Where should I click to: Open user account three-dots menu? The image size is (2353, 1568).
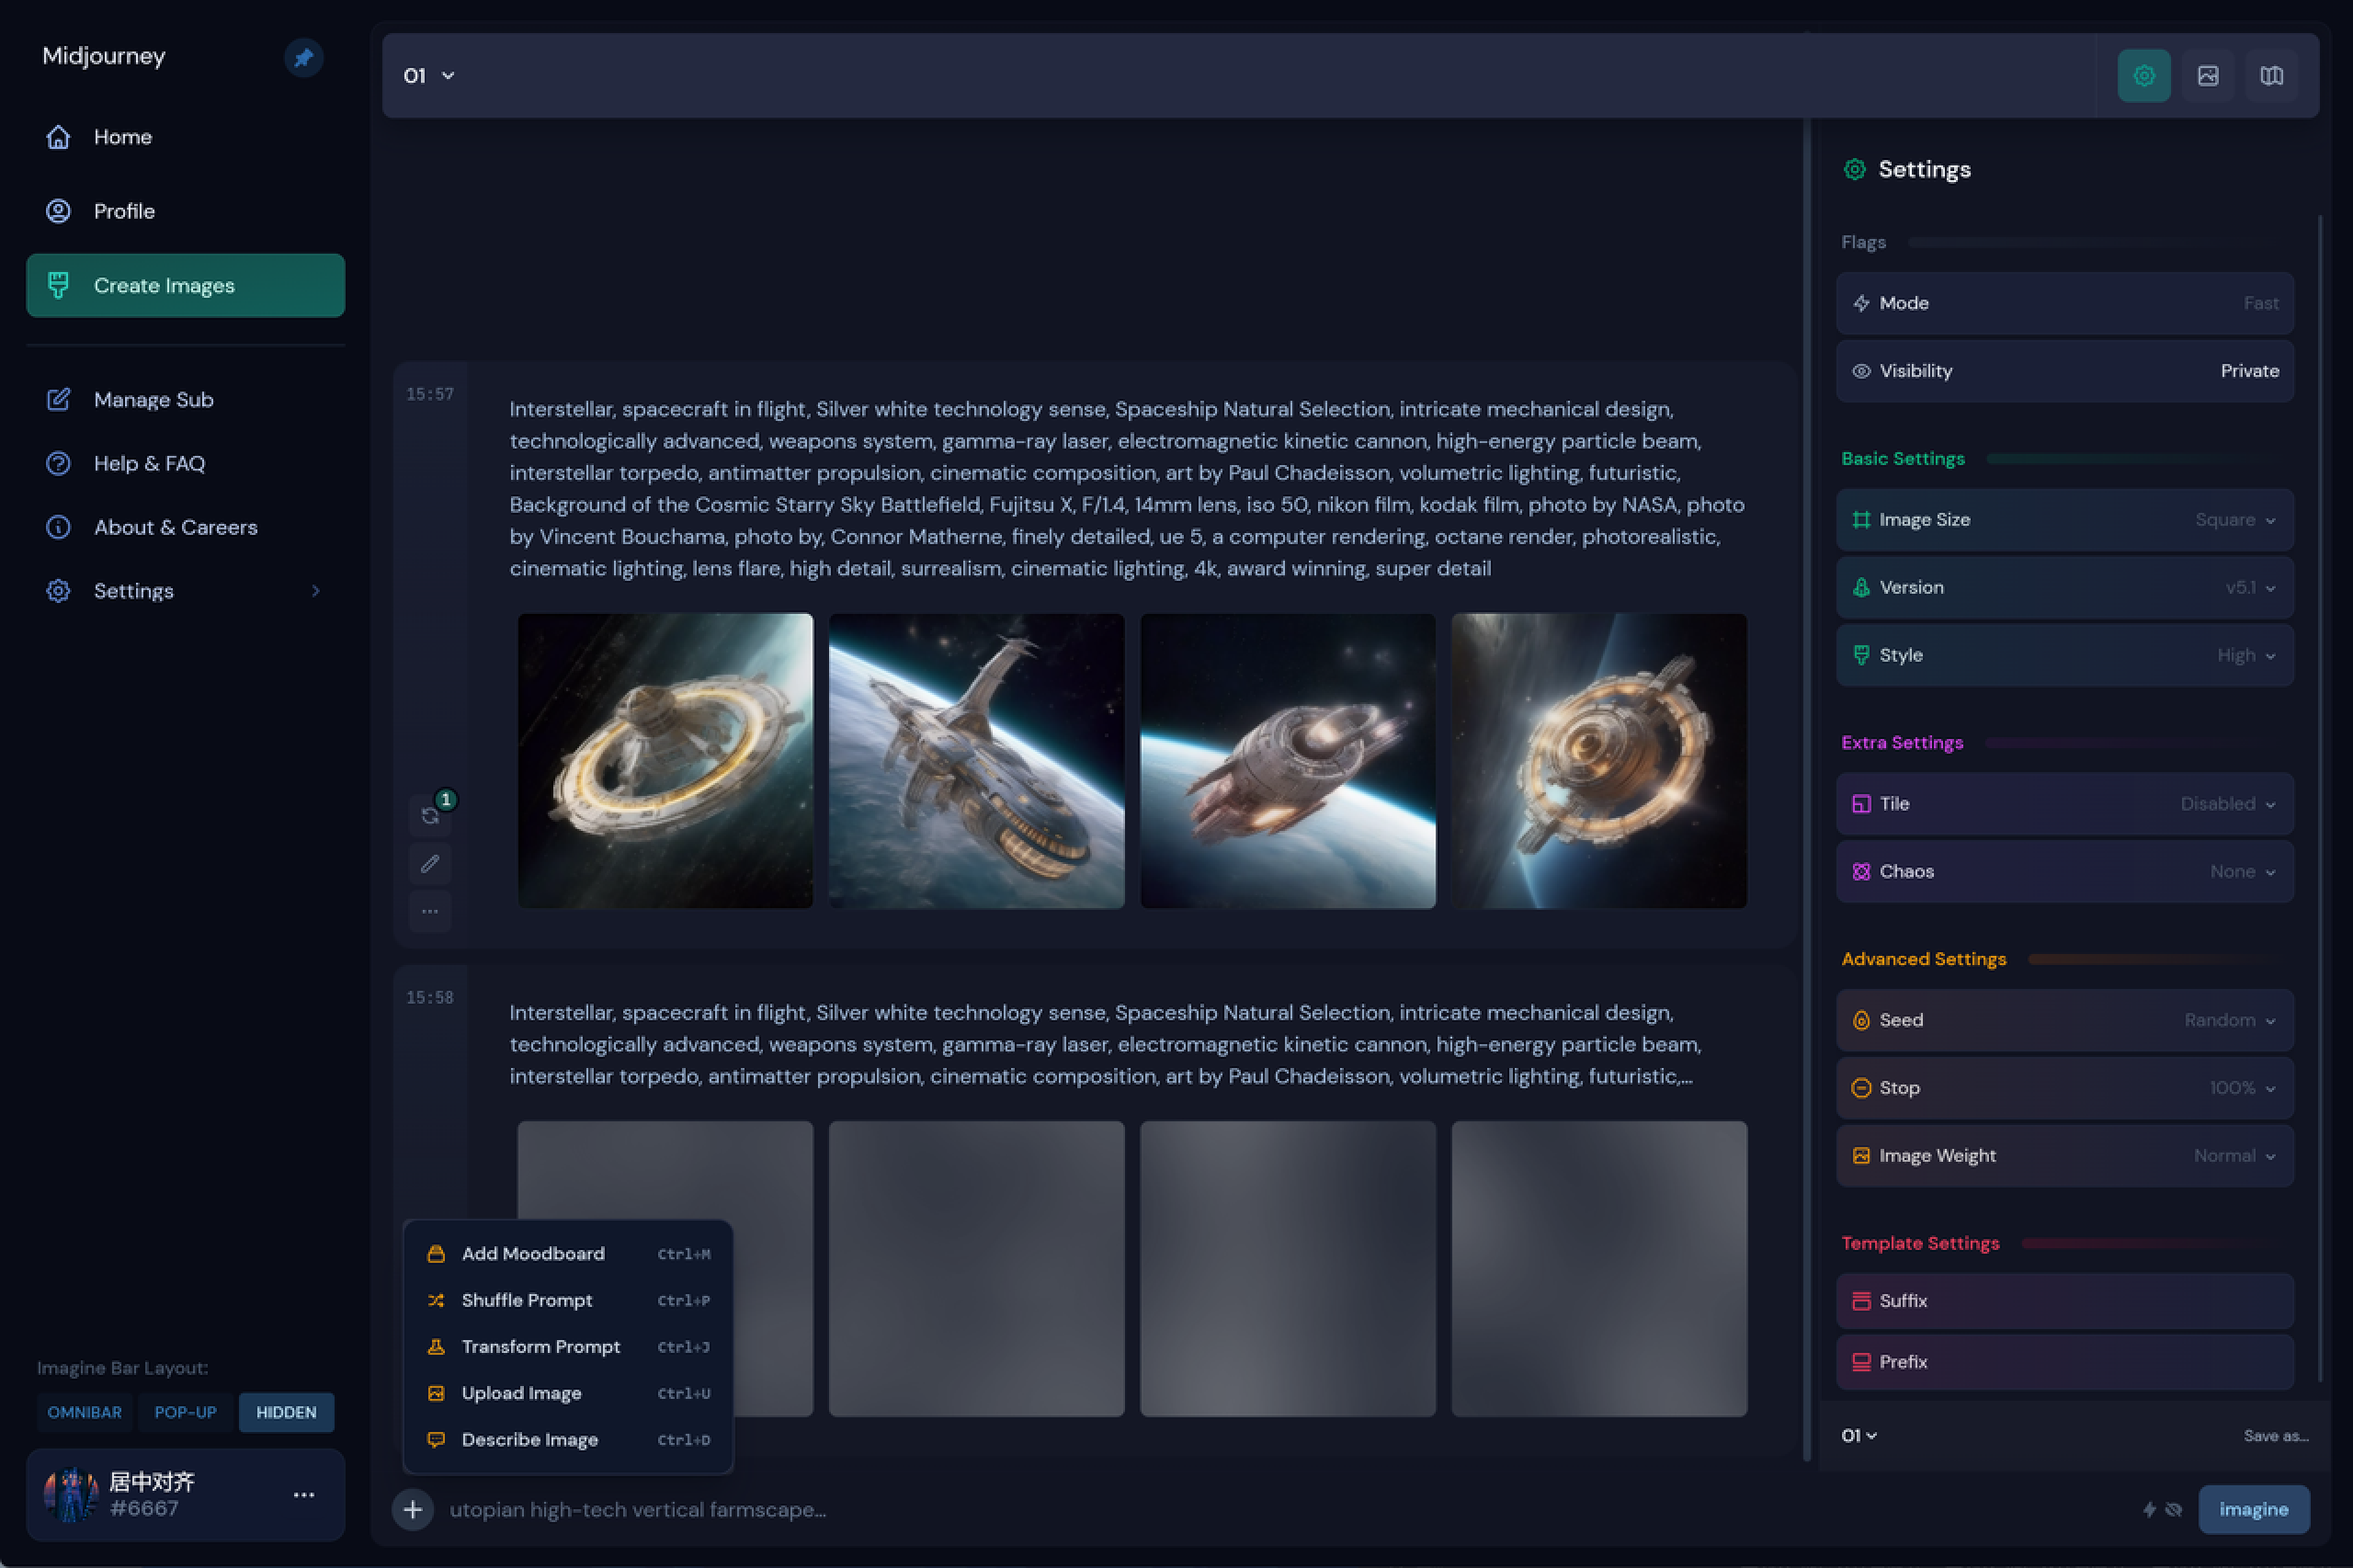[x=304, y=1494]
